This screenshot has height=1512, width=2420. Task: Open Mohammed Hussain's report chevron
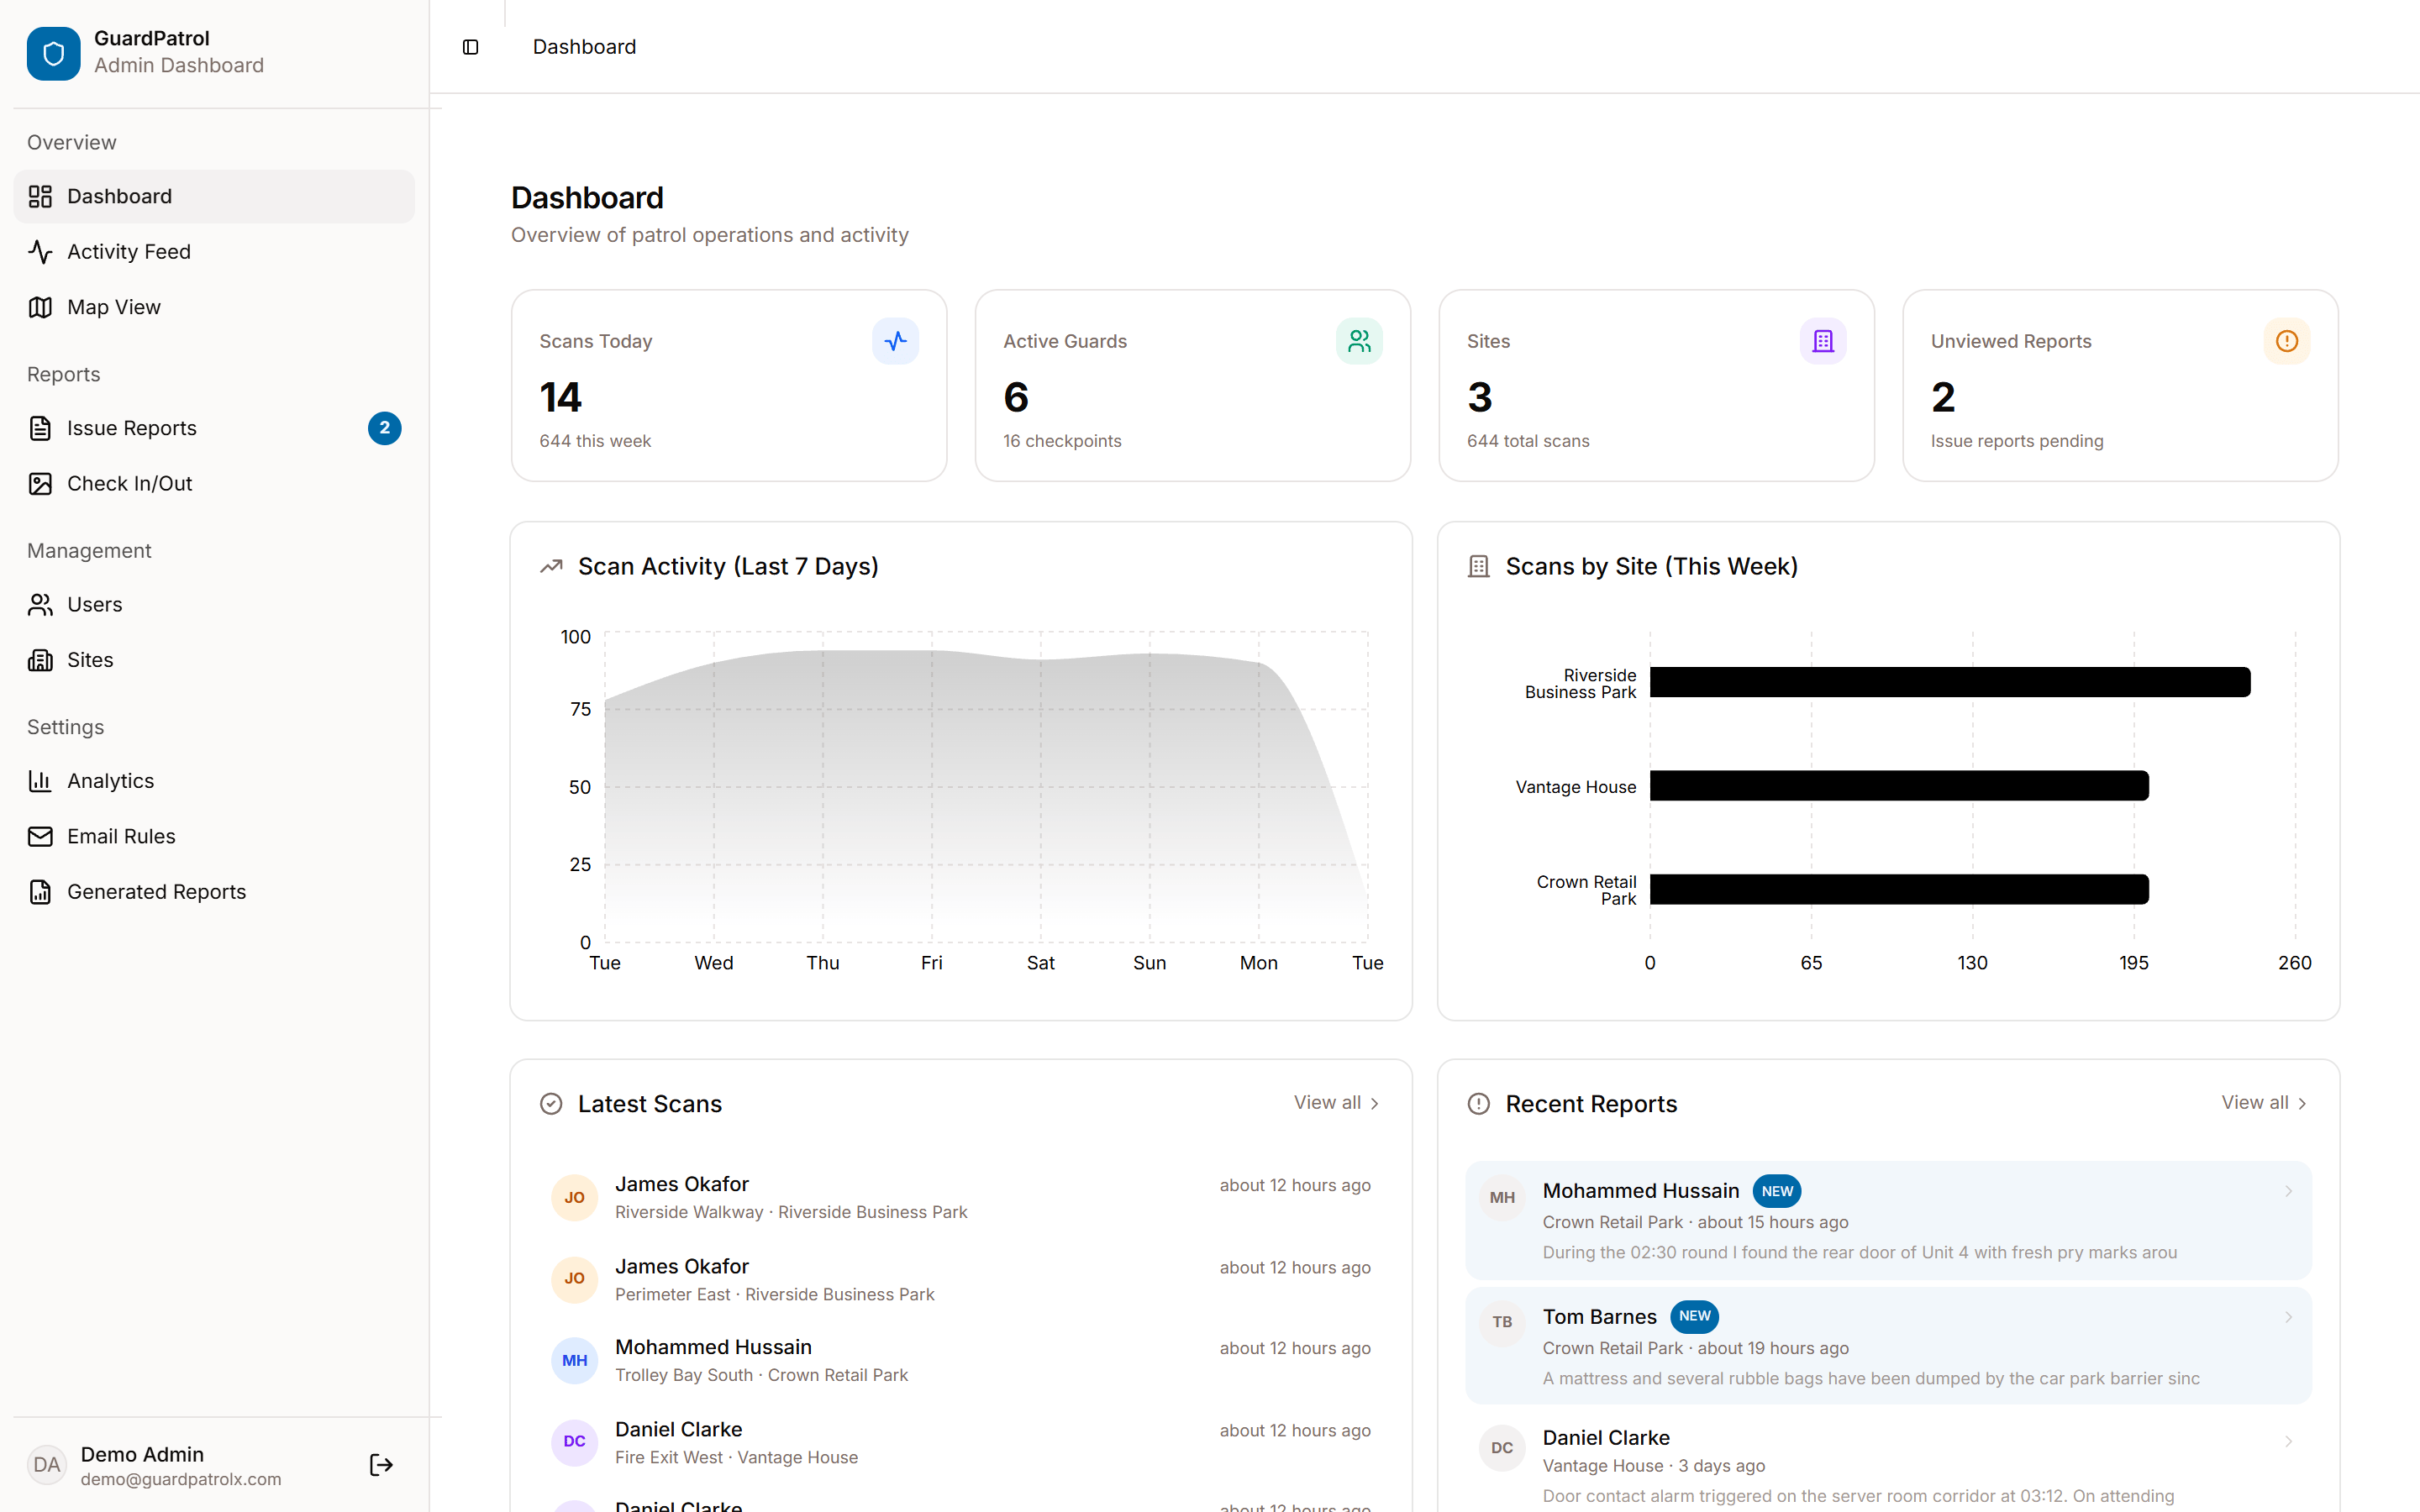click(x=2288, y=1191)
